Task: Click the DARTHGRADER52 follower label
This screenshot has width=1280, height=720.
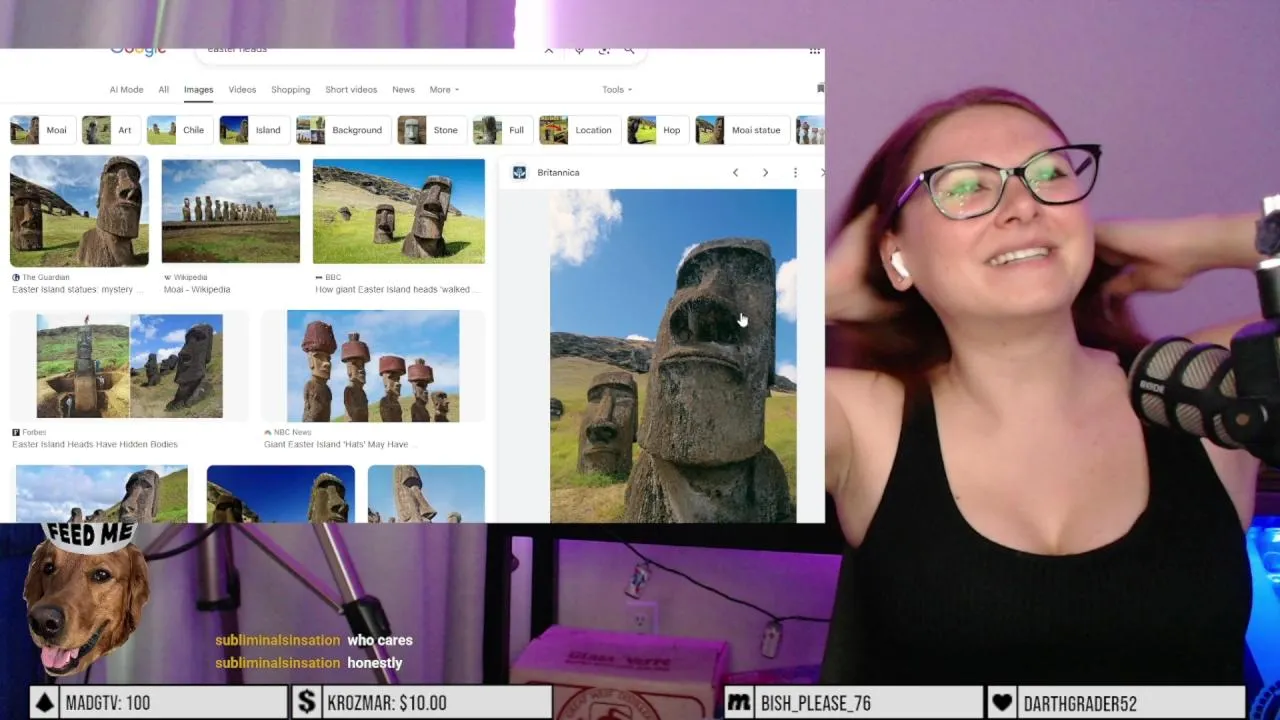Action: 1080,703
